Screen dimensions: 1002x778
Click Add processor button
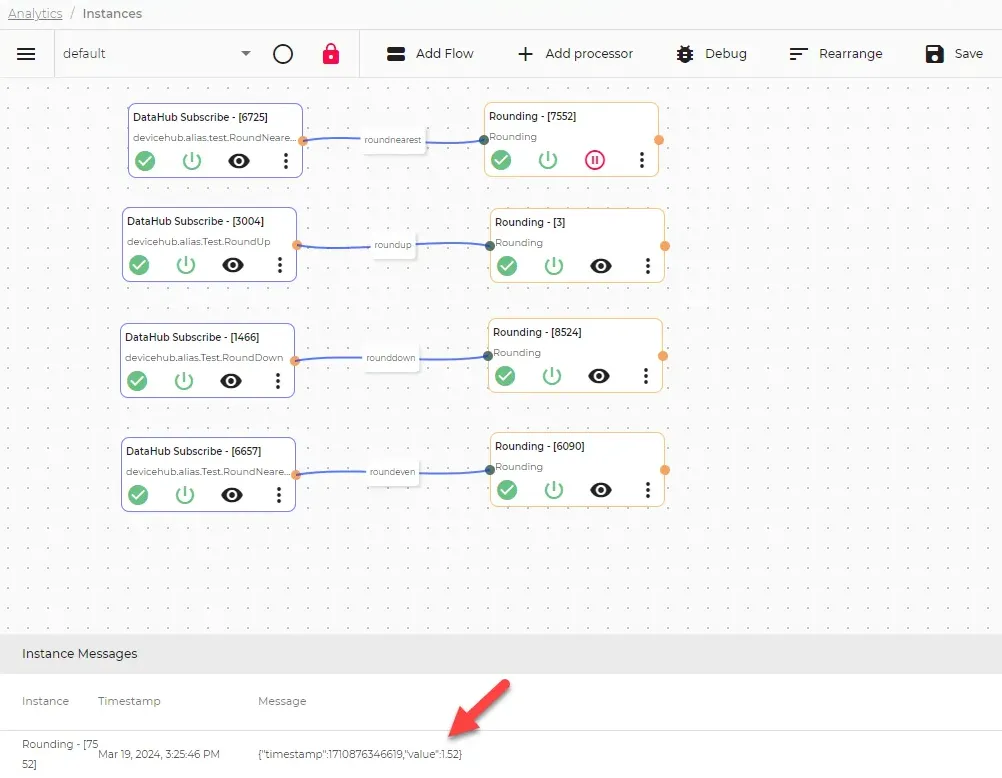coord(575,54)
